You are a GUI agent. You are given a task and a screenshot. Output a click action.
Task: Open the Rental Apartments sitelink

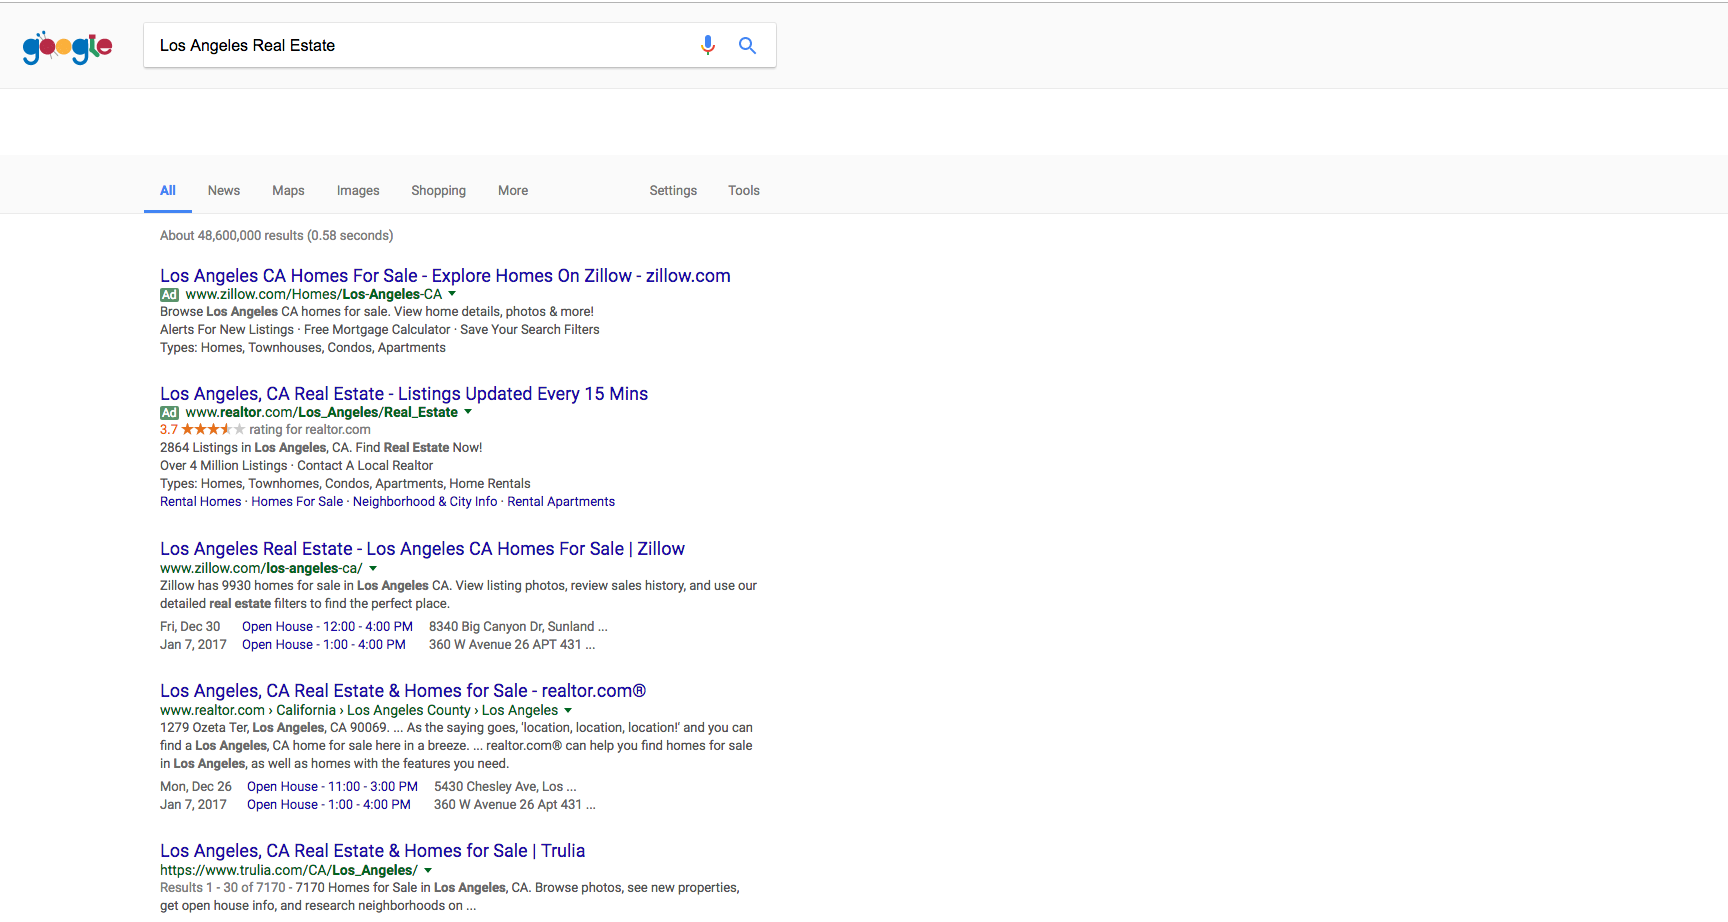tap(561, 502)
